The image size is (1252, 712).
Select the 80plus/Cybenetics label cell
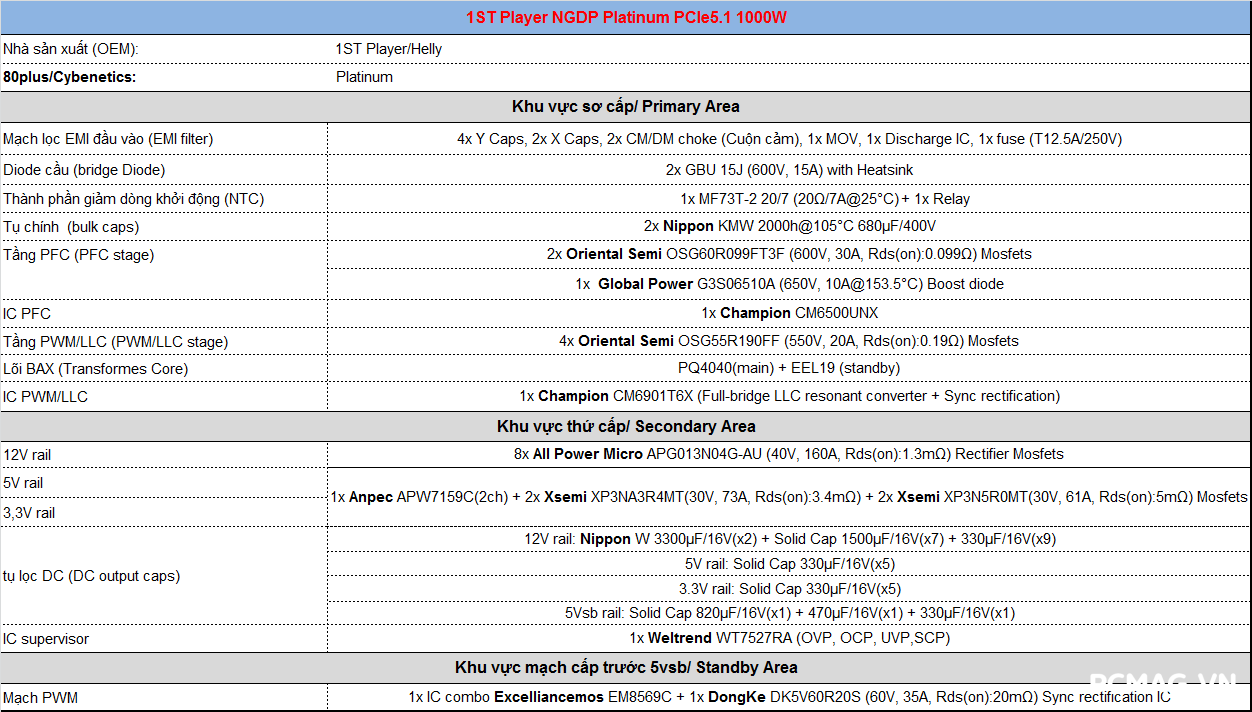(x=69, y=77)
